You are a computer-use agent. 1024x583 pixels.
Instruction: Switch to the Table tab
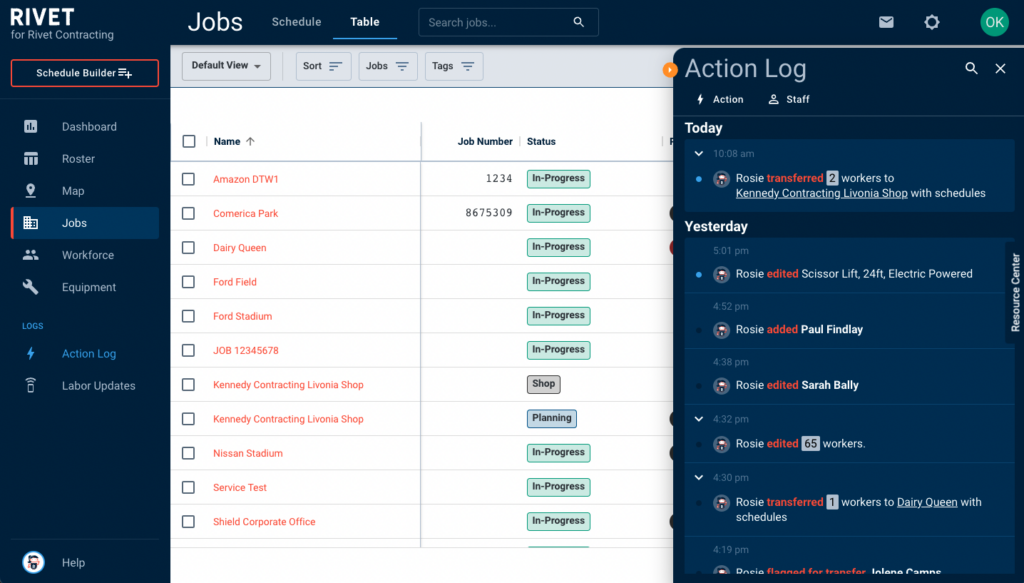point(364,22)
